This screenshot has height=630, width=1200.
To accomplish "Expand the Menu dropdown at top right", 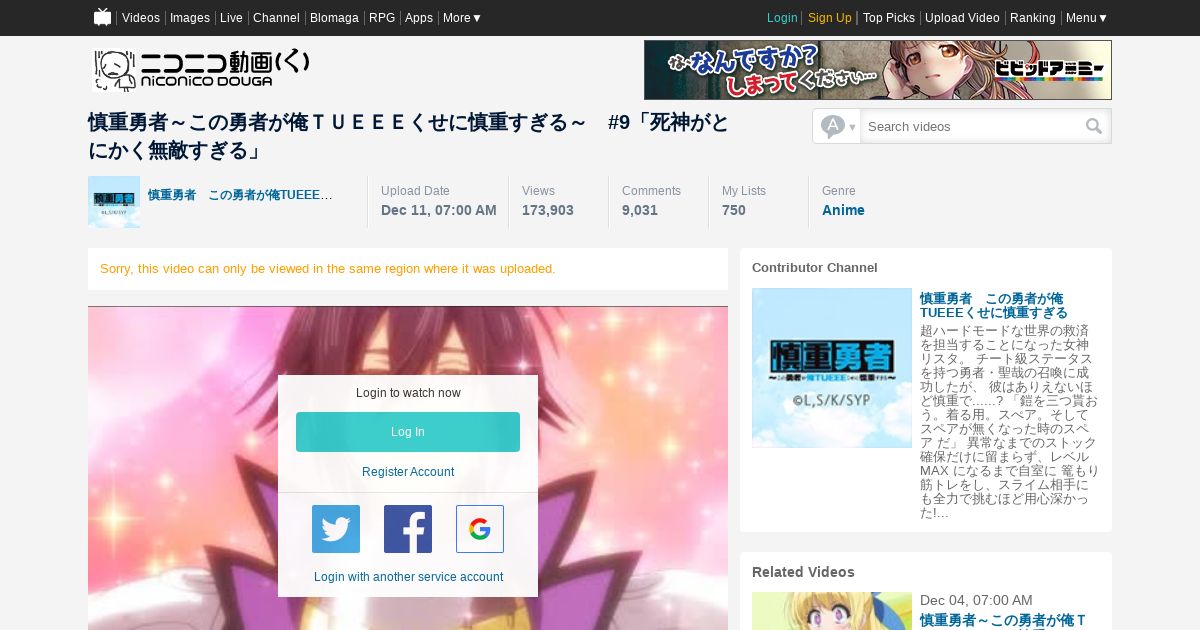I will click(1086, 18).
